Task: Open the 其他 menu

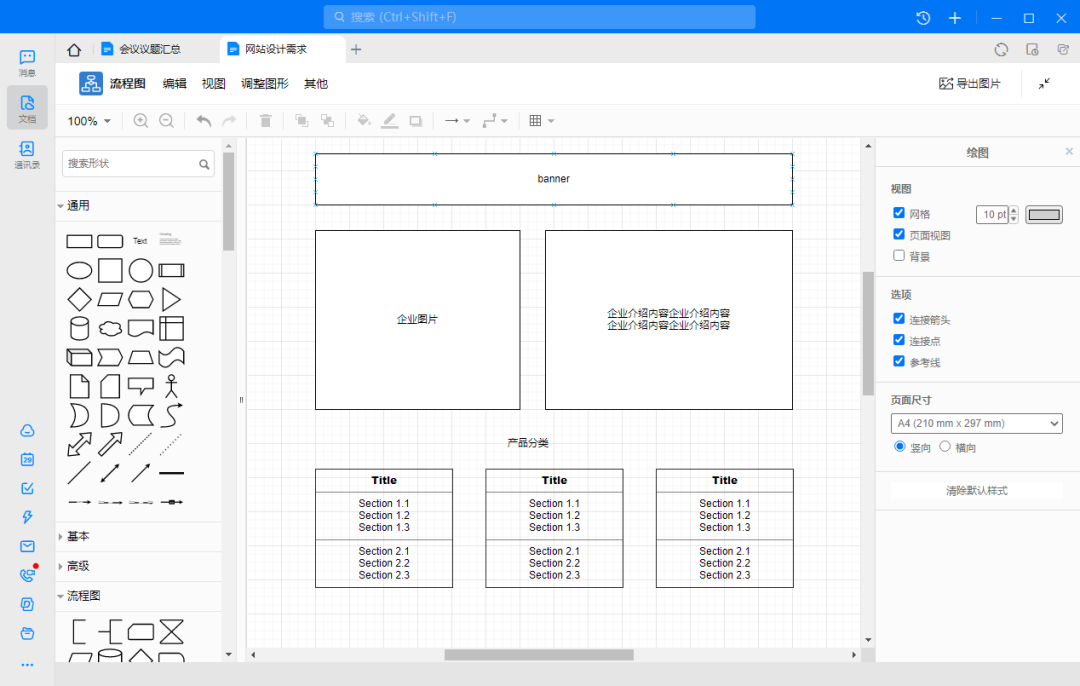Action: click(x=316, y=83)
